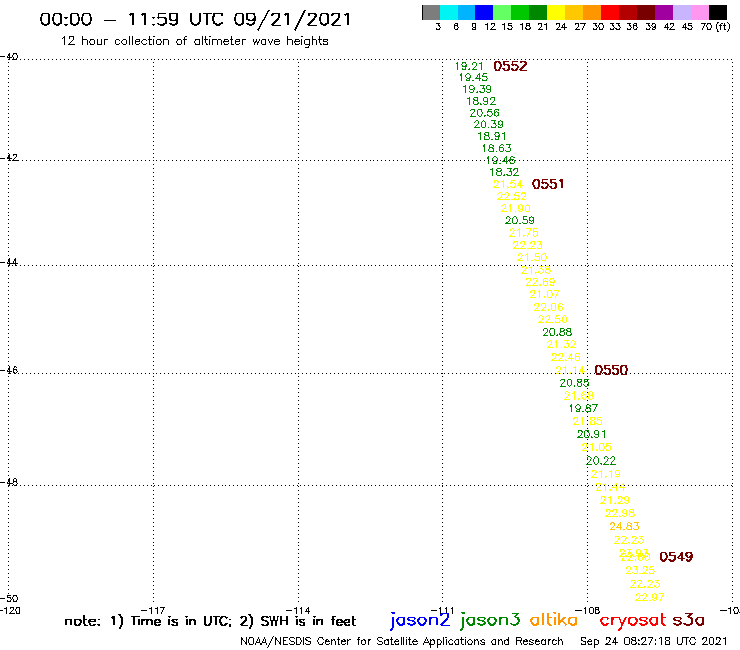The image size is (740, 650).
Task: Click the wave height value 19.39
Action: point(477,89)
